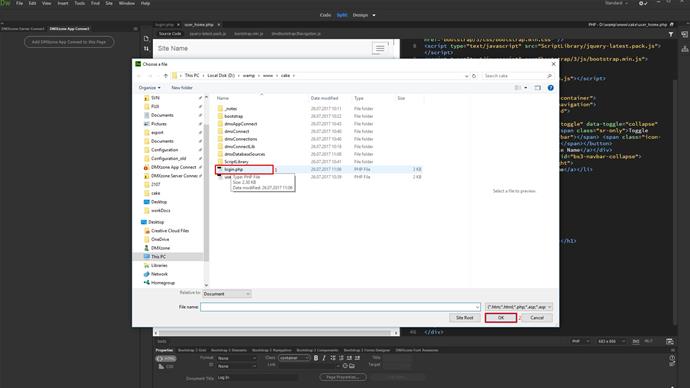
Task: Expand the view options dropdown arrow
Action: (525, 88)
